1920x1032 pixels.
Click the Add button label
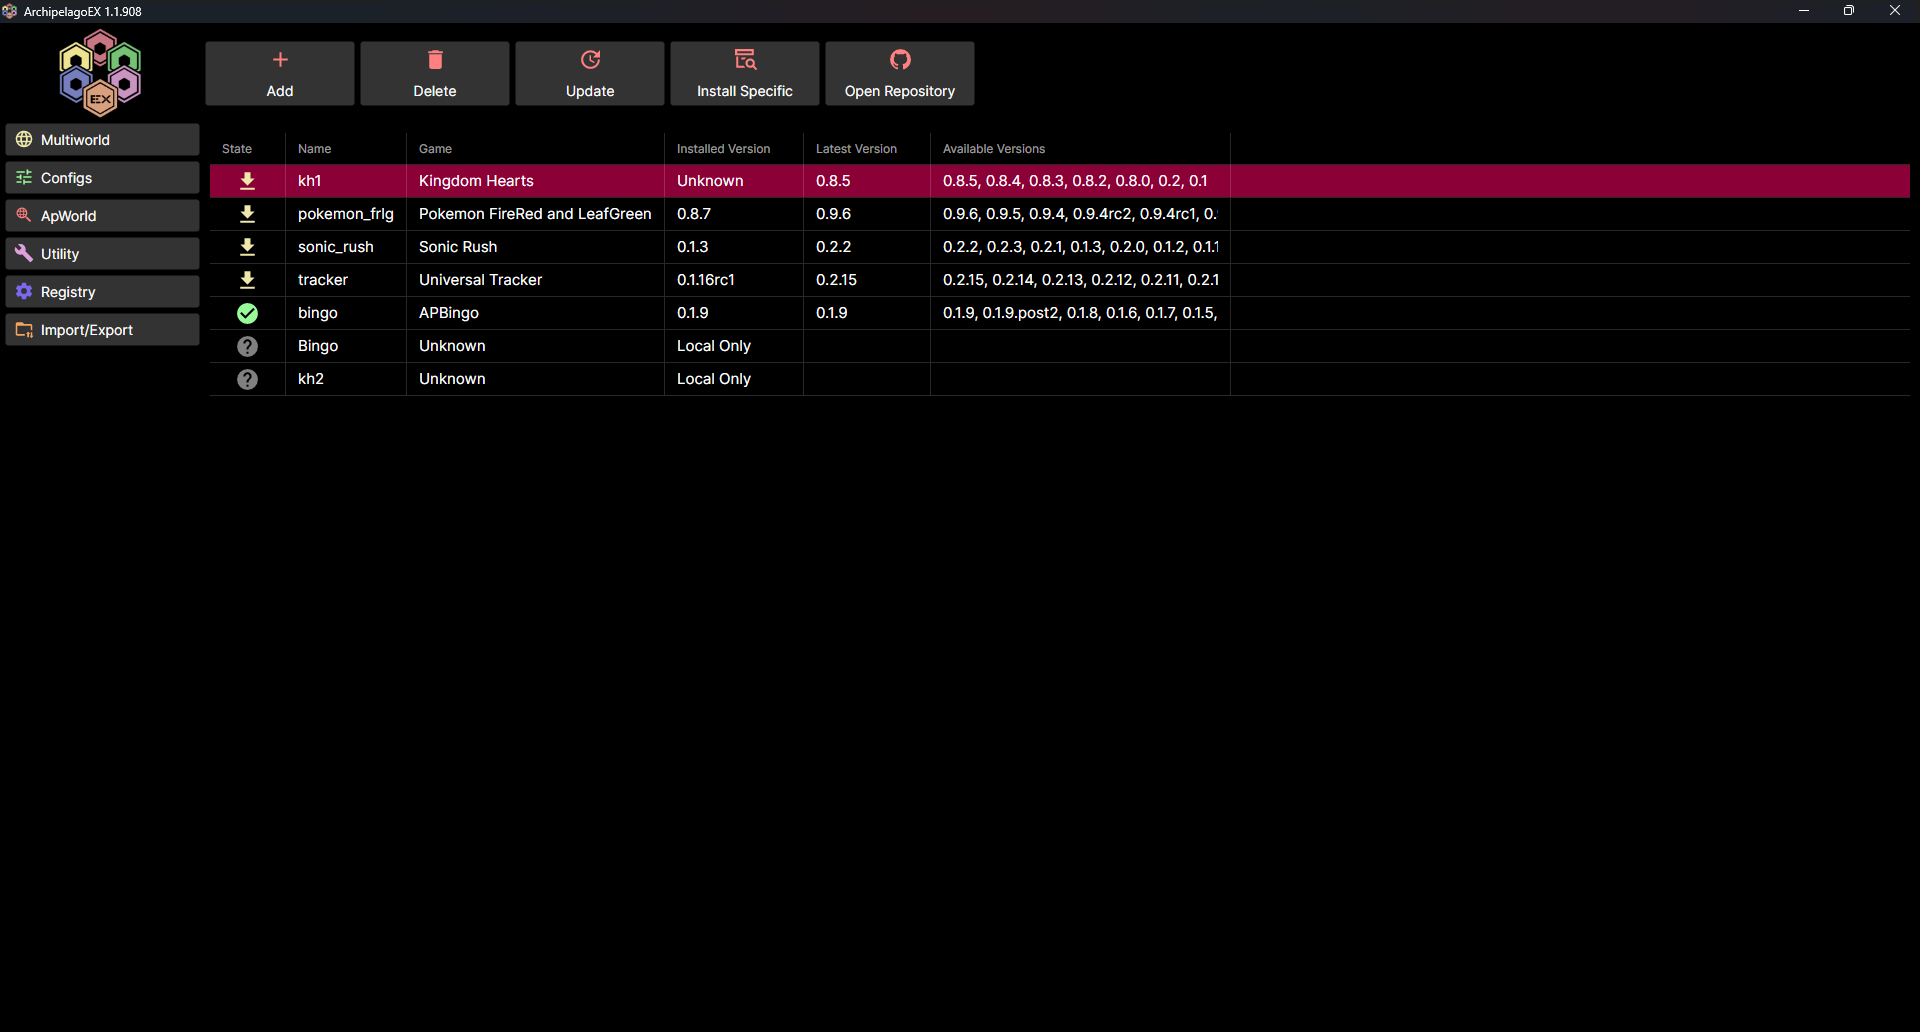(280, 91)
